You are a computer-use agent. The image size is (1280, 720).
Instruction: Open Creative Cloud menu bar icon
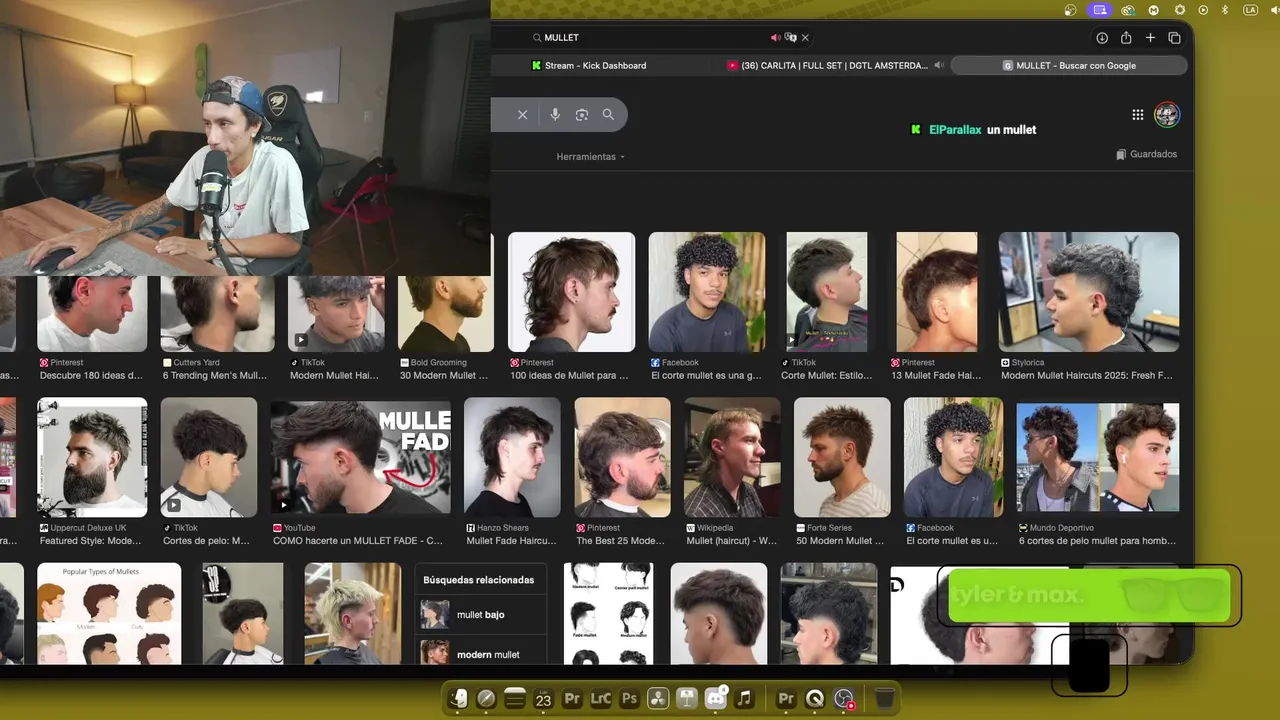click(1128, 10)
